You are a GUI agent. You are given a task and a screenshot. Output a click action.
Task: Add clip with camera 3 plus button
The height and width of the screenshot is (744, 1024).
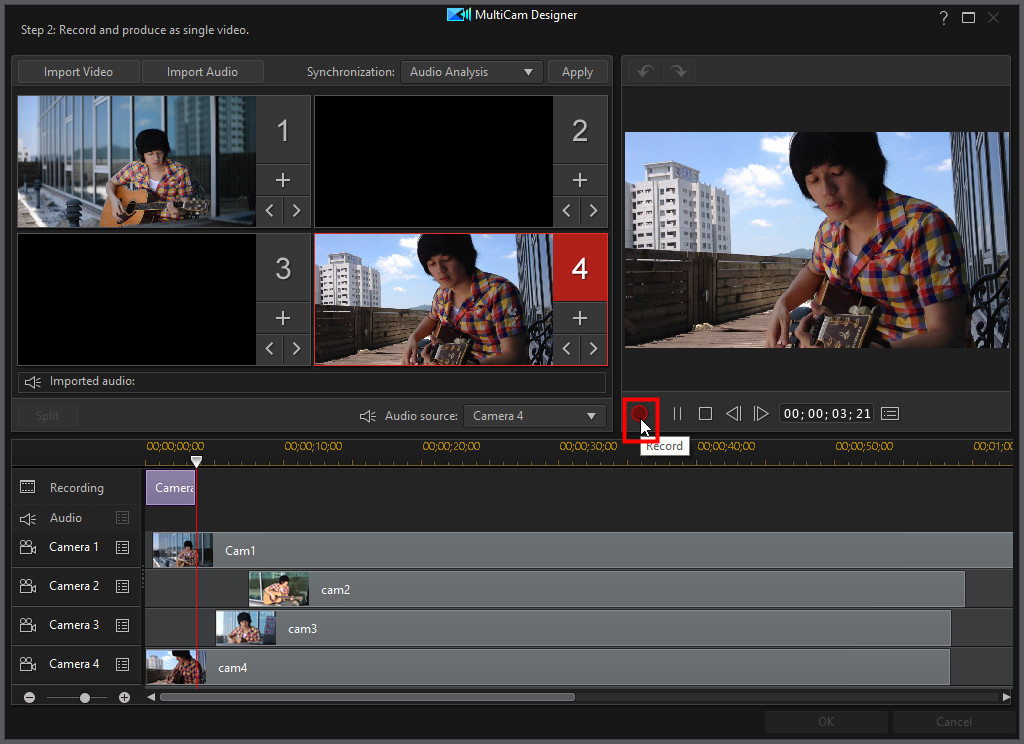point(283,318)
